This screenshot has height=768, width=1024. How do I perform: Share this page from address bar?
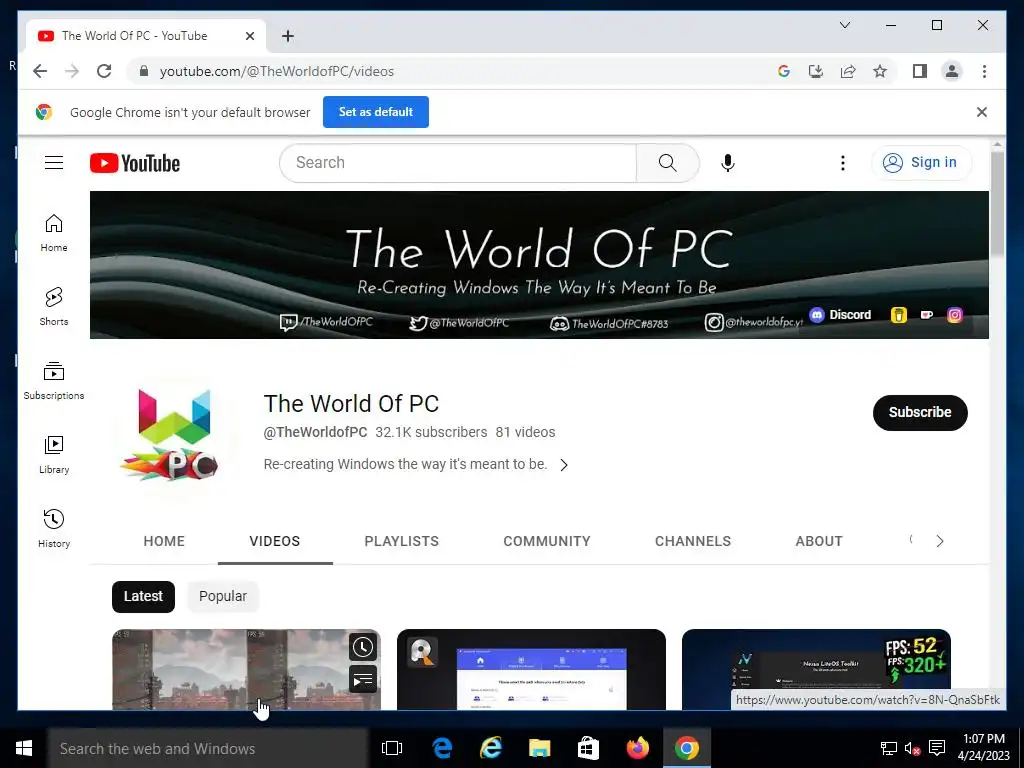click(x=848, y=71)
